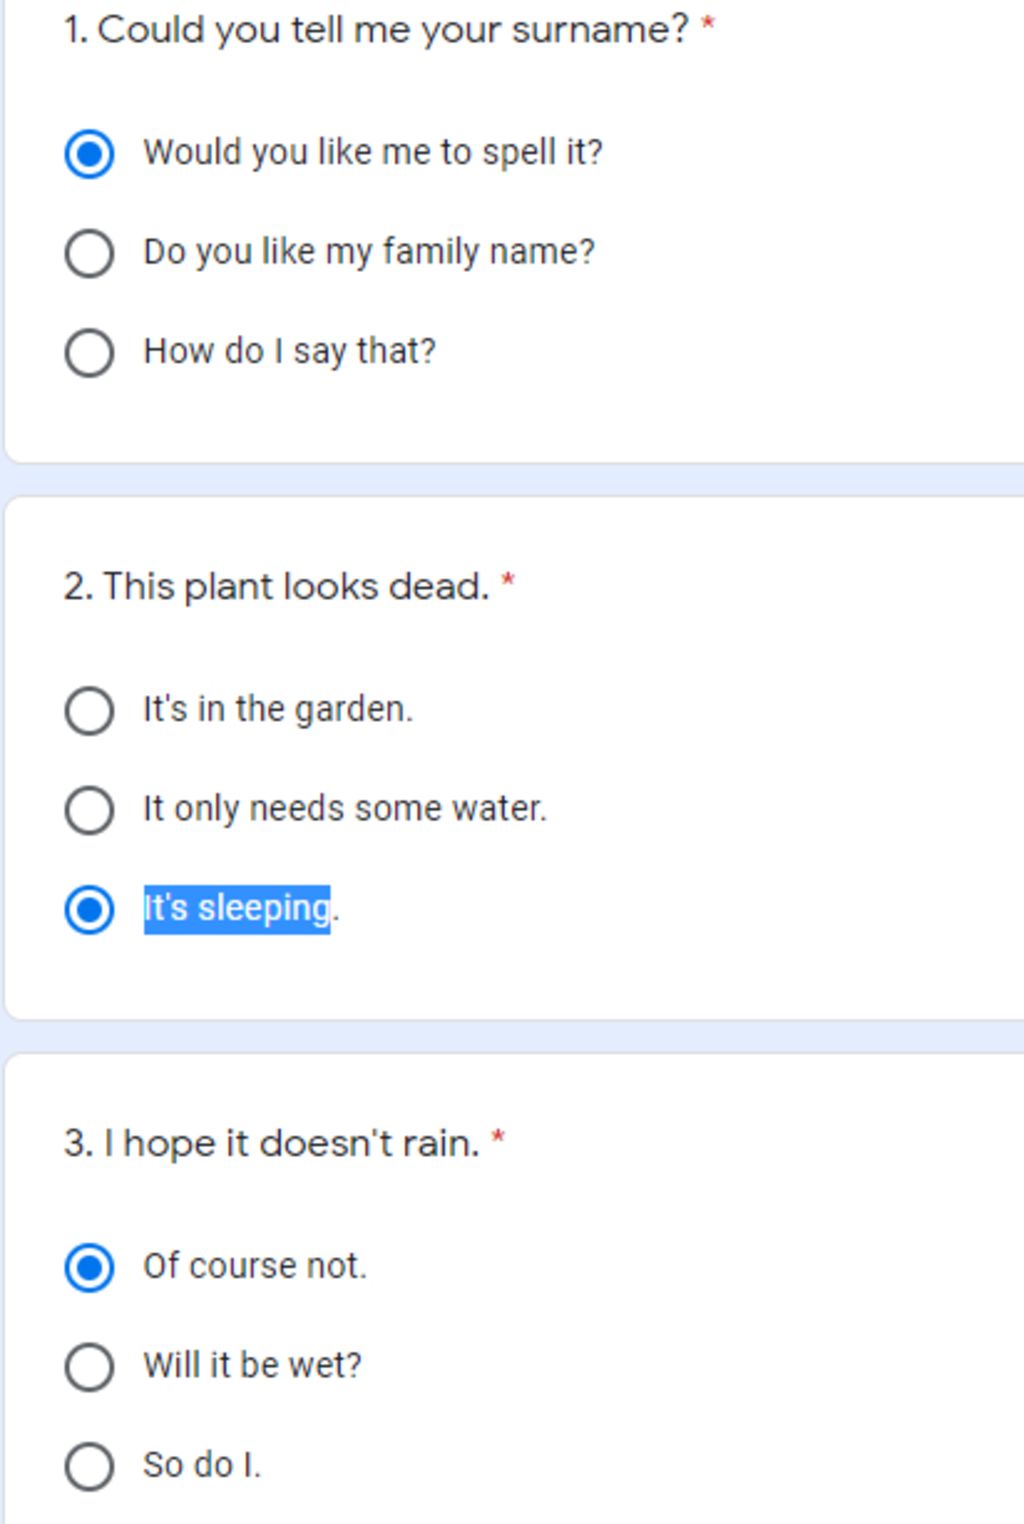
Task: Click the red required asterisk on question 3
Action: tap(498, 1138)
